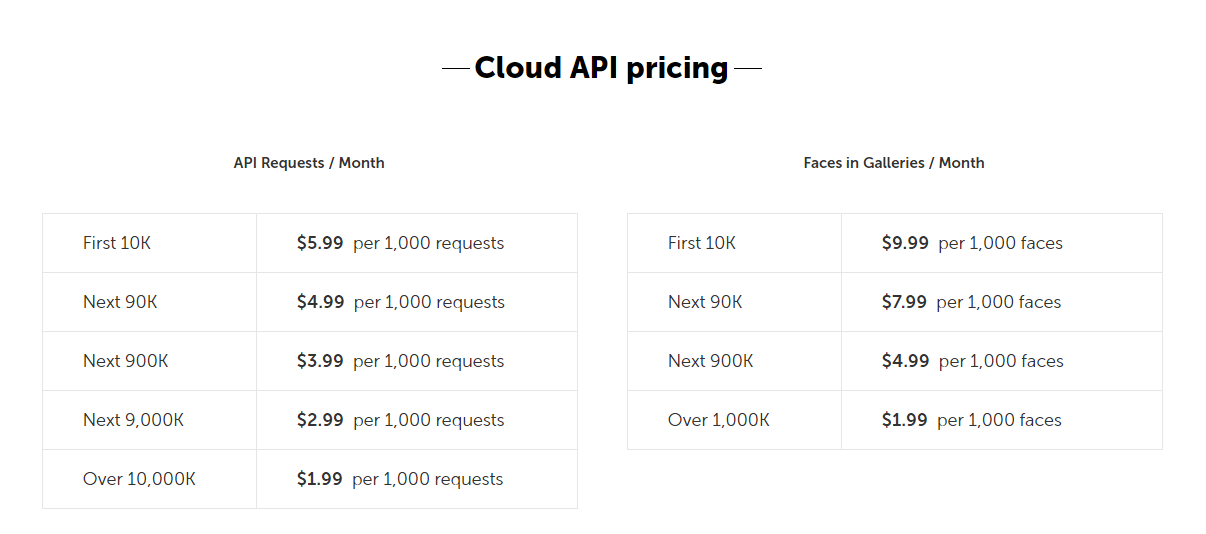This screenshot has height=534, width=1206.
Task: Select Next 90K tier in API Requests table
Action: tap(120, 302)
